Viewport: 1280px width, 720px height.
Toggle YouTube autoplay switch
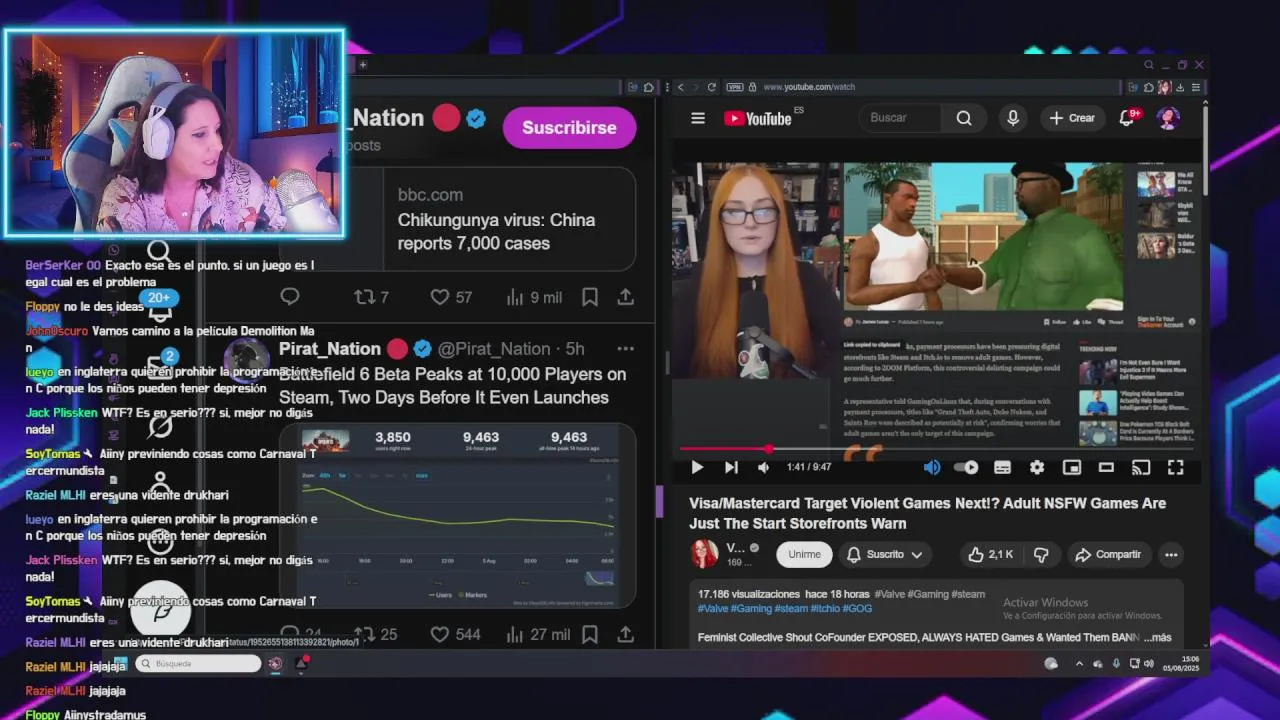click(x=966, y=467)
